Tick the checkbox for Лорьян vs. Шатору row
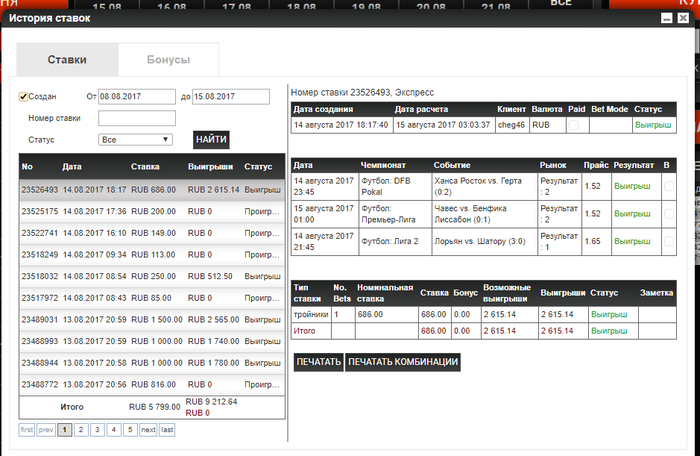 click(x=669, y=241)
